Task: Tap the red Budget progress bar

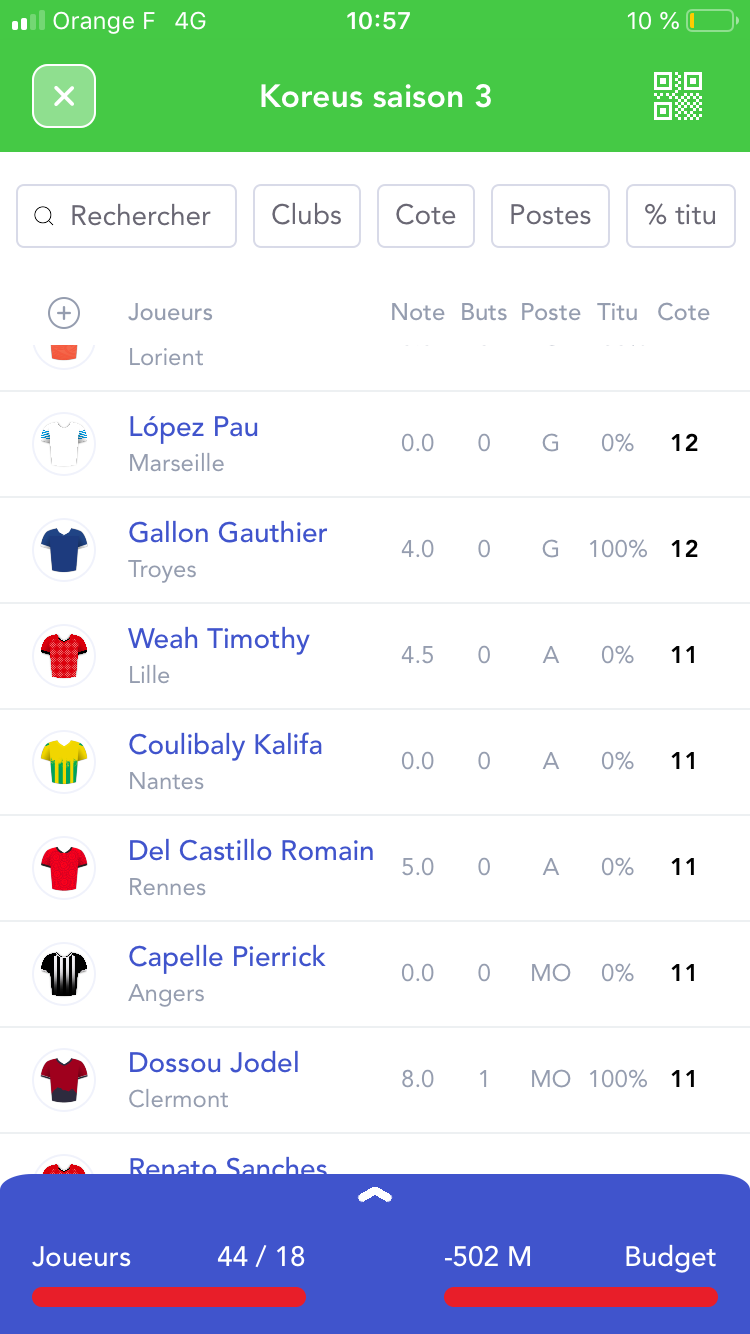Action: point(580,1297)
